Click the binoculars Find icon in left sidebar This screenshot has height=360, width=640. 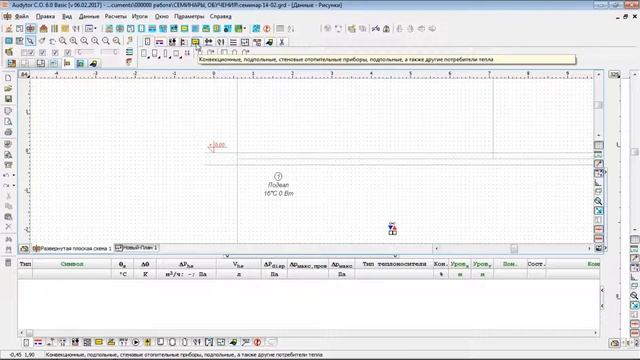coord(8,239)
